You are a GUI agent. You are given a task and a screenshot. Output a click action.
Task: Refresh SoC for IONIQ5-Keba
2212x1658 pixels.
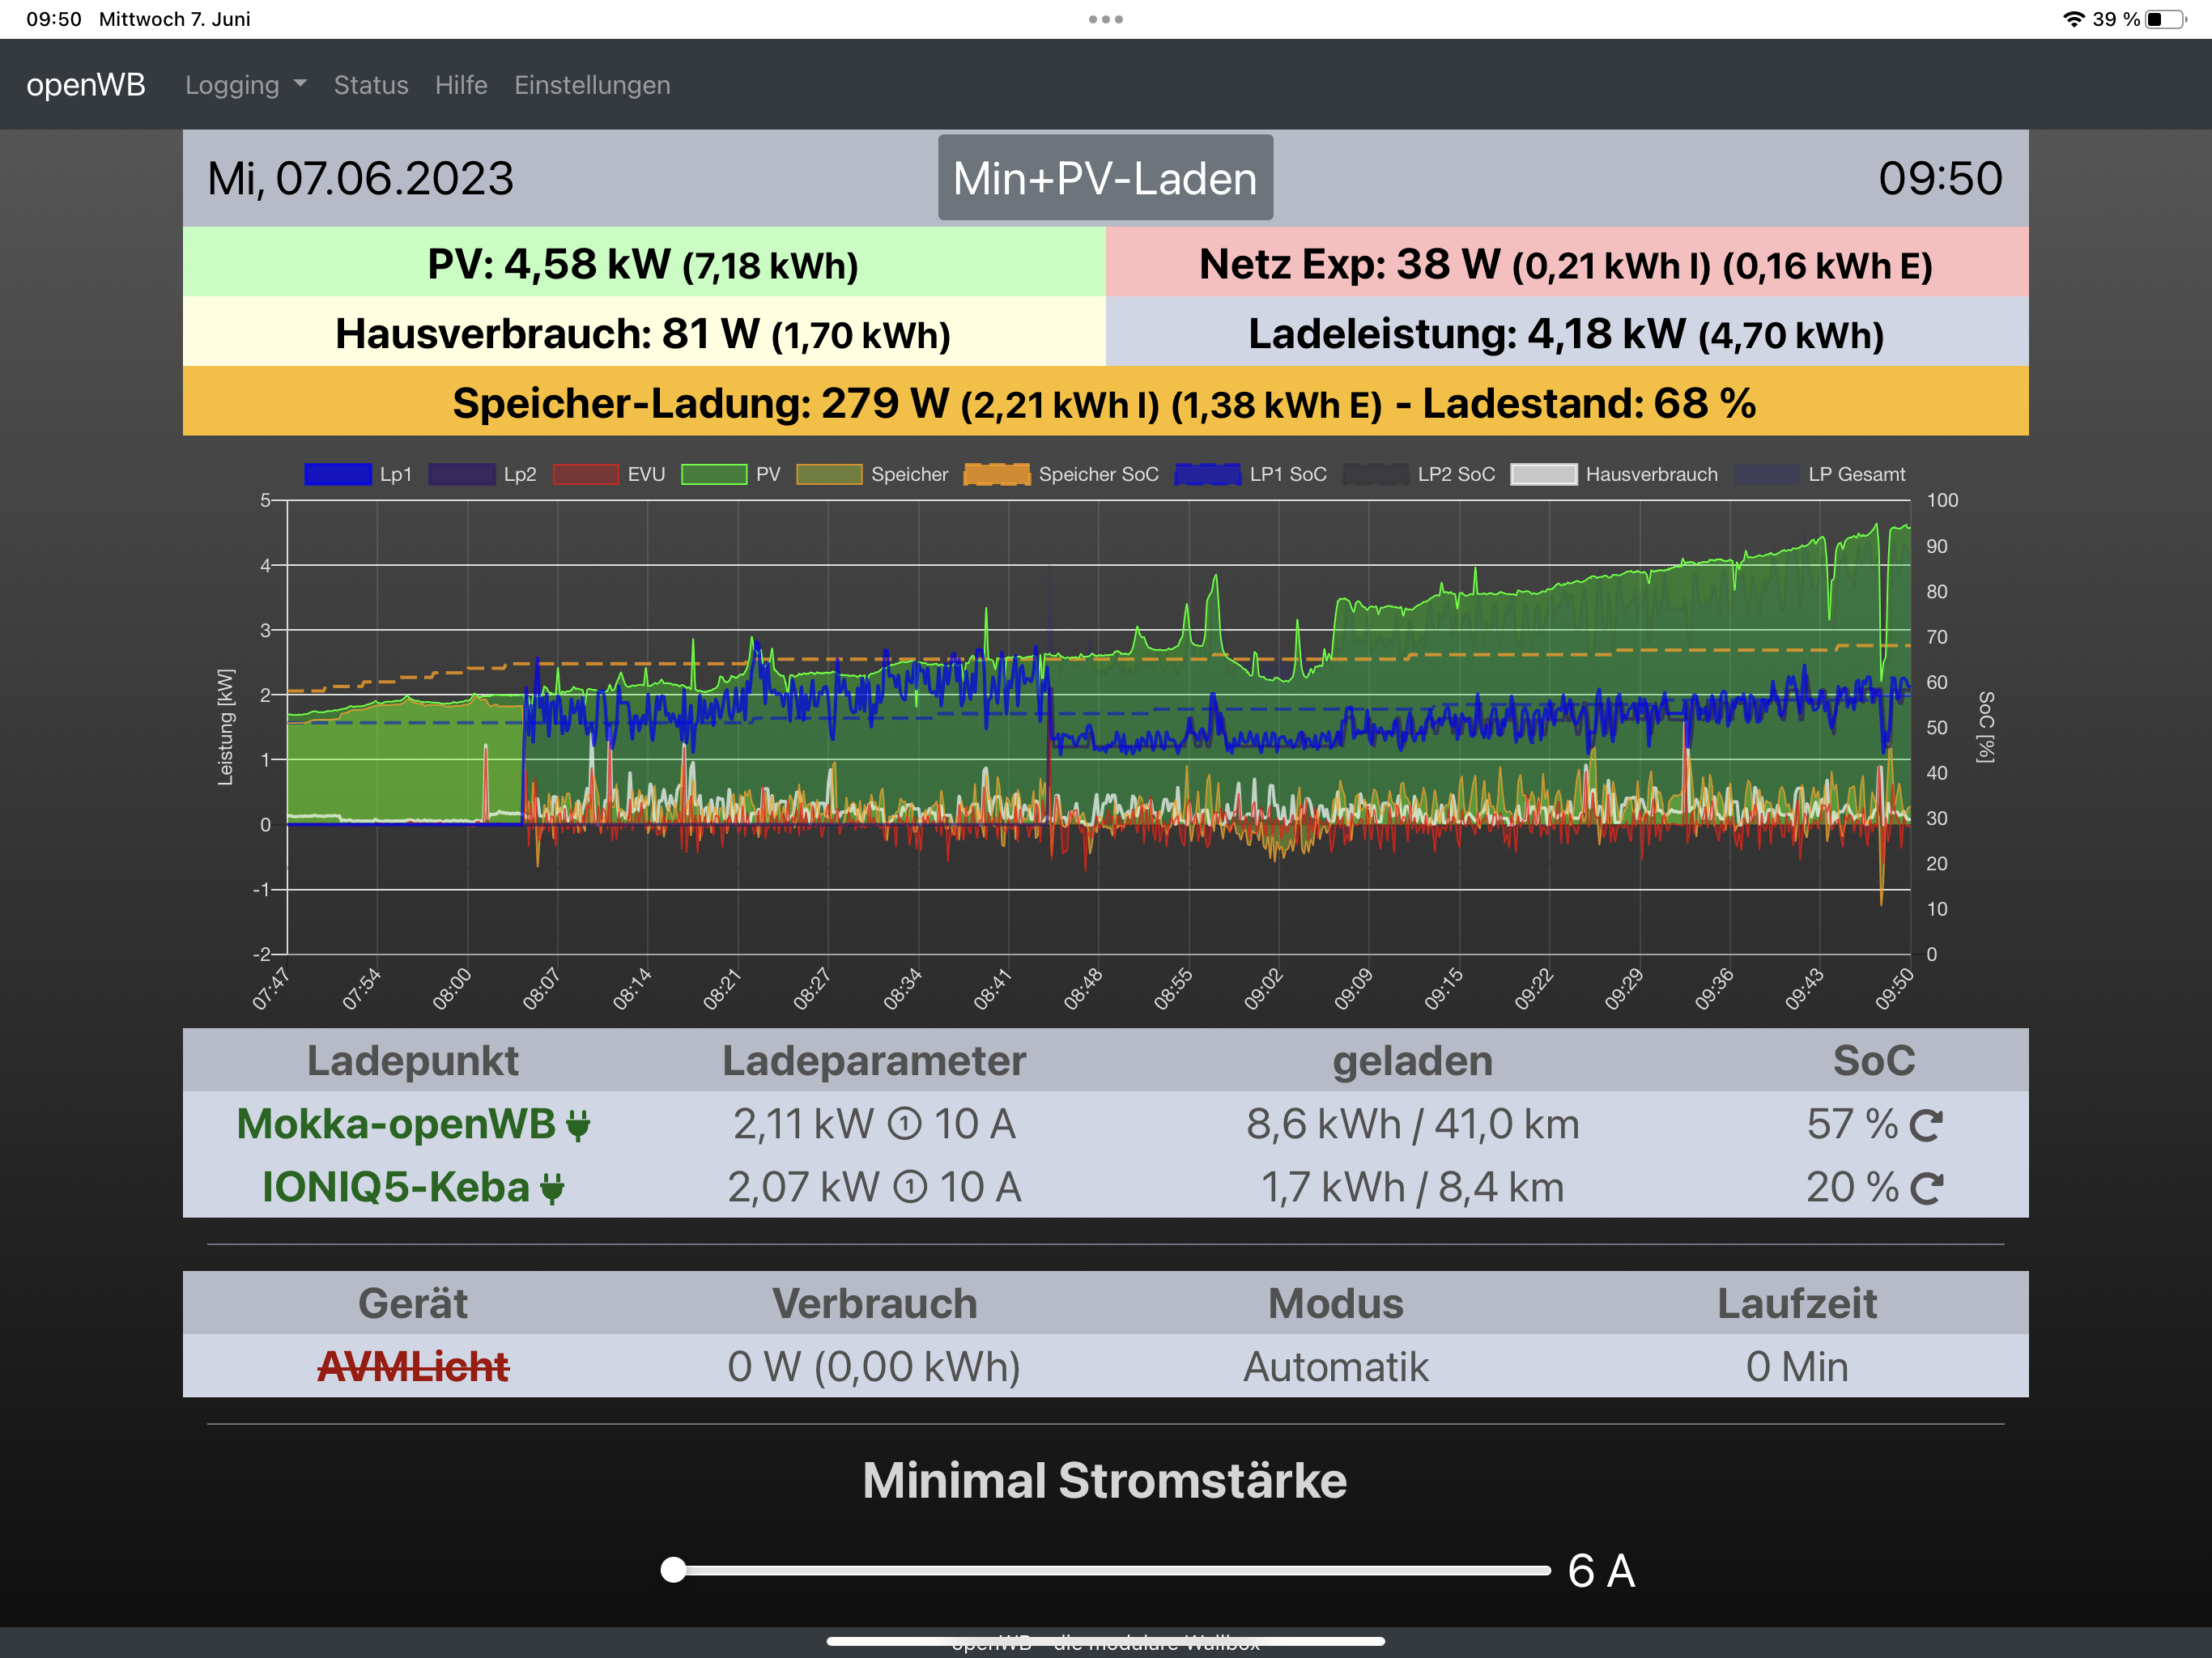(1925, 1188)
